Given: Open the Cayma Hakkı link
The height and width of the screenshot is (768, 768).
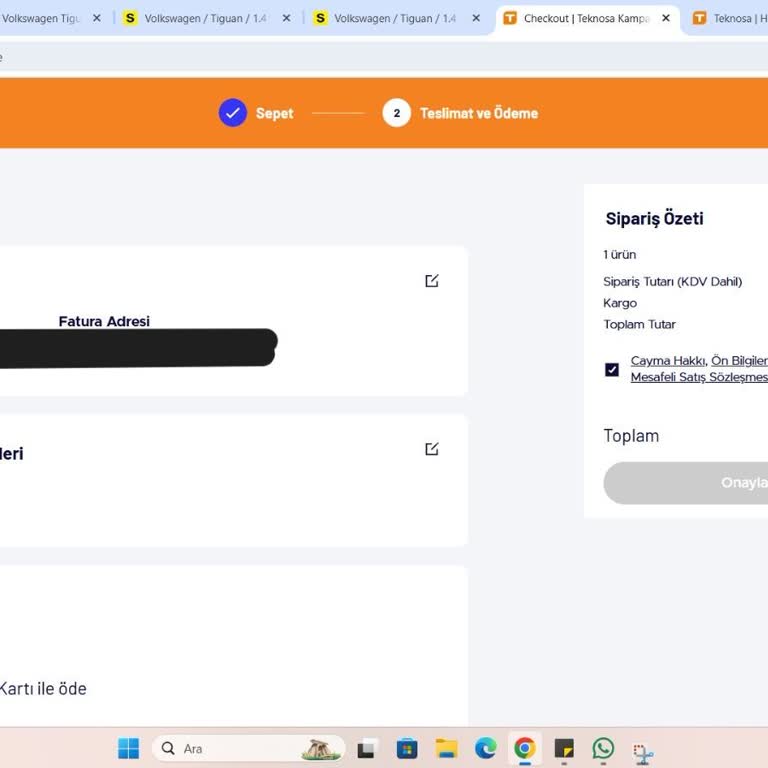Looking at the screenshot, I should click(668, 360).
